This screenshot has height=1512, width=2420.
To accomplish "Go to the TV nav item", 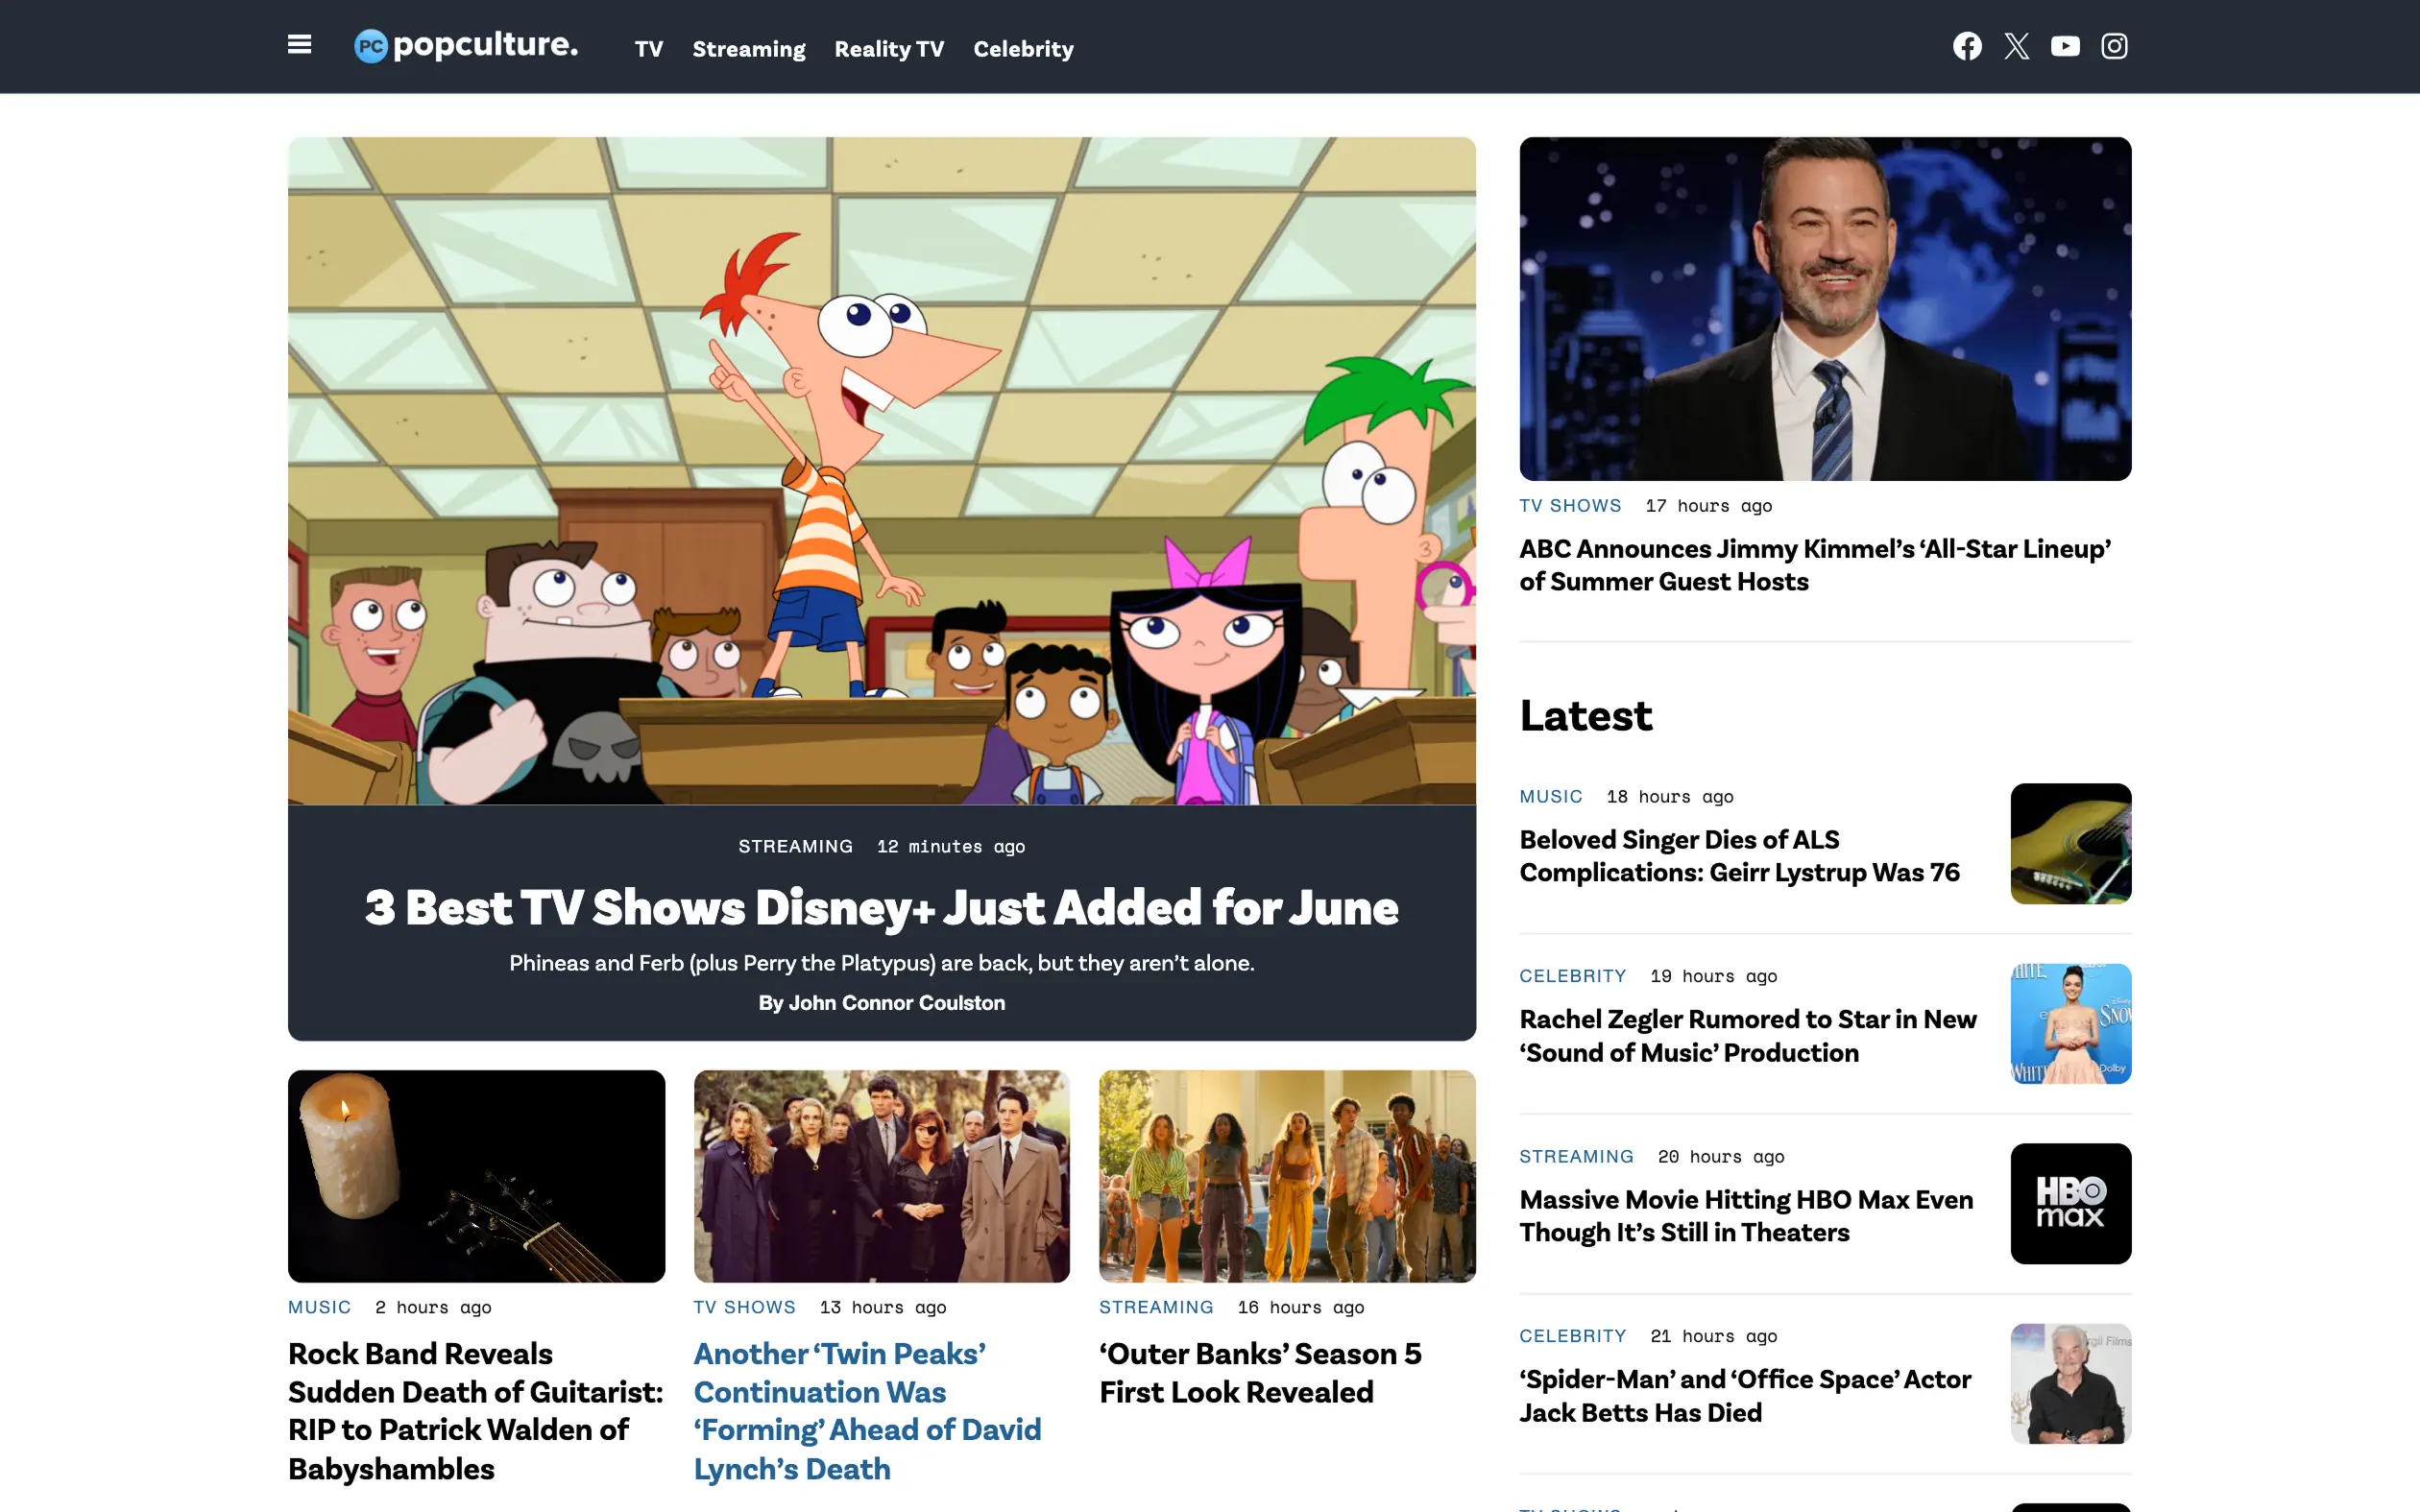I will [x=648, y=49].
